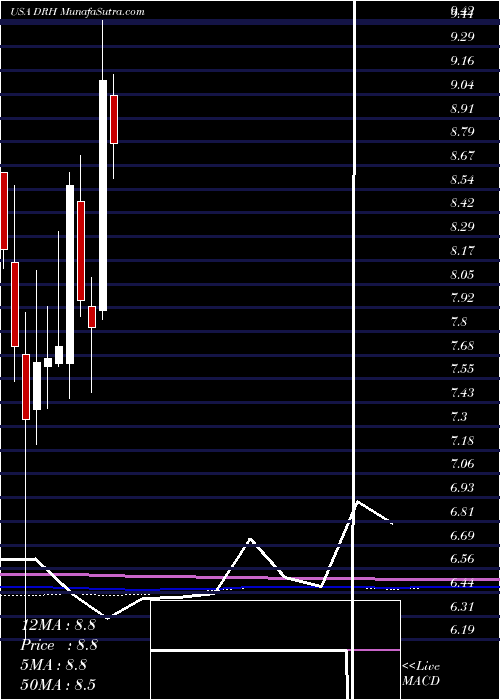Click the tallest white candlestick body

[x=103, y=195]
